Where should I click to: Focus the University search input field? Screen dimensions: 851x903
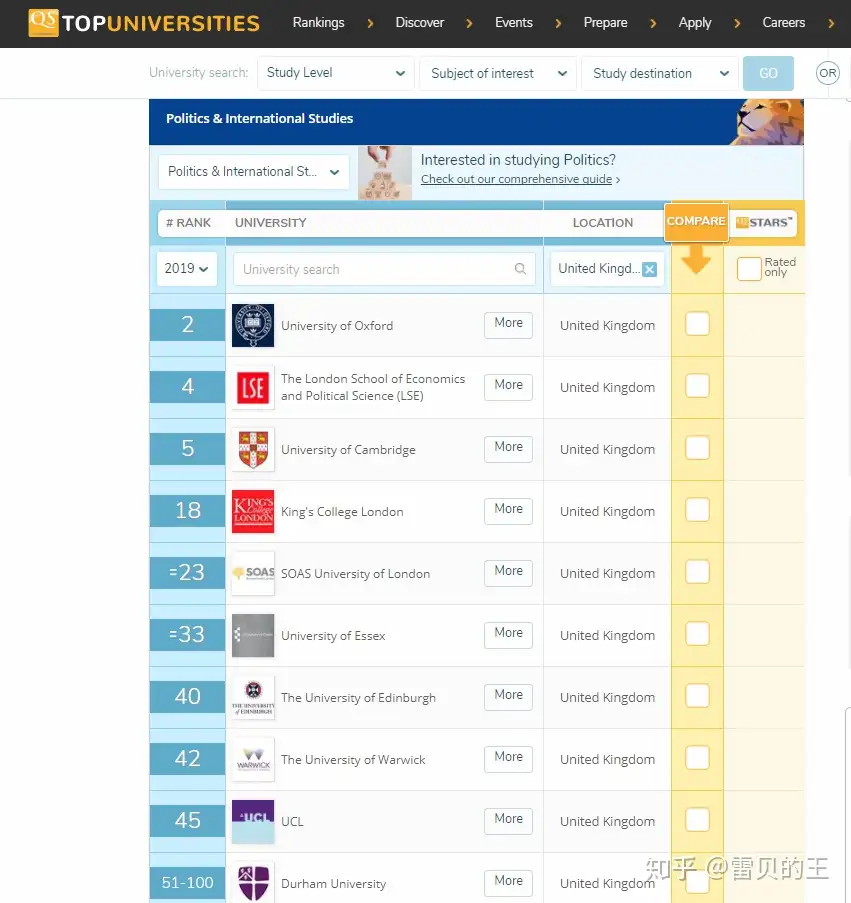click(x=385, y=269)
